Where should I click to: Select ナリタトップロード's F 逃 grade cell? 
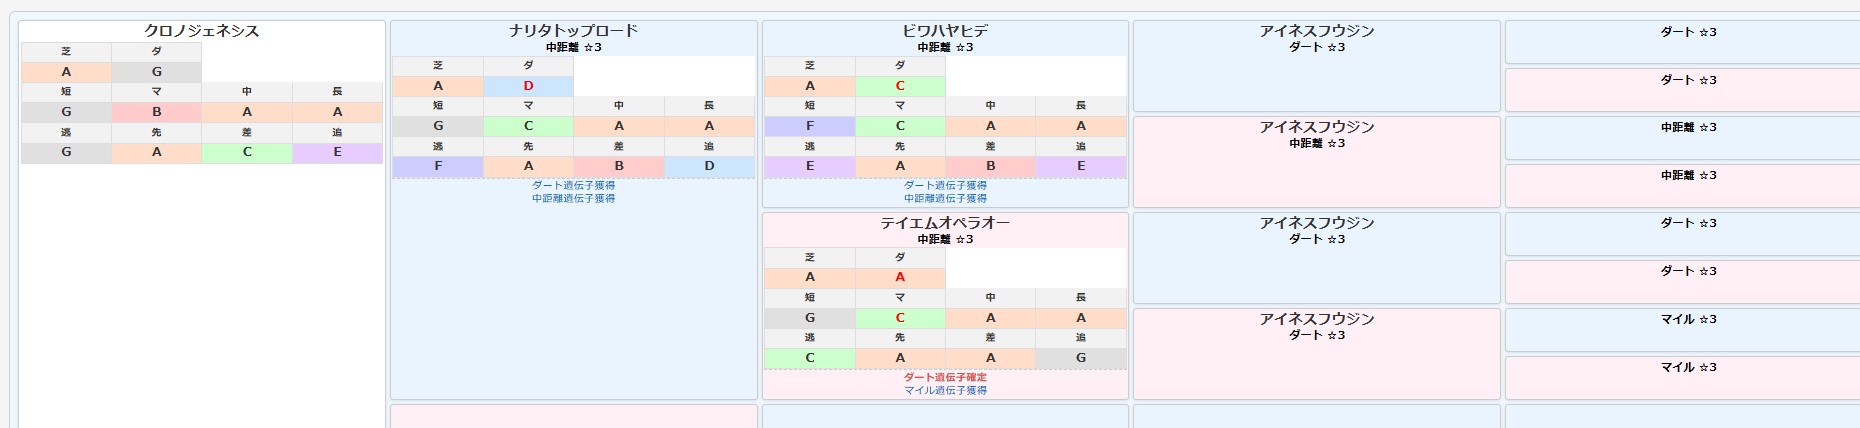[438, 166]
